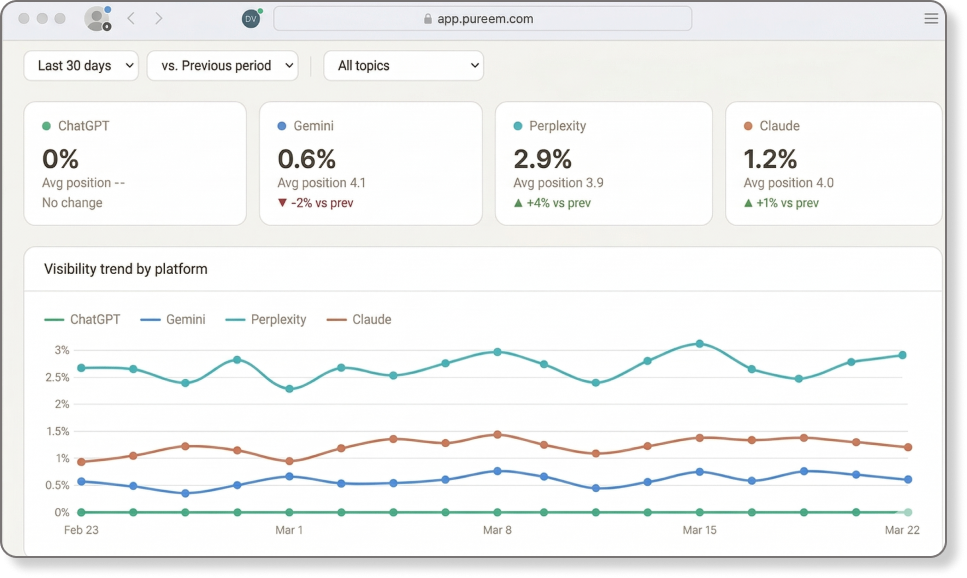Click the orange status dot on the Claude card
Viewport: 967px width, 578px height.
pos(746,126)
